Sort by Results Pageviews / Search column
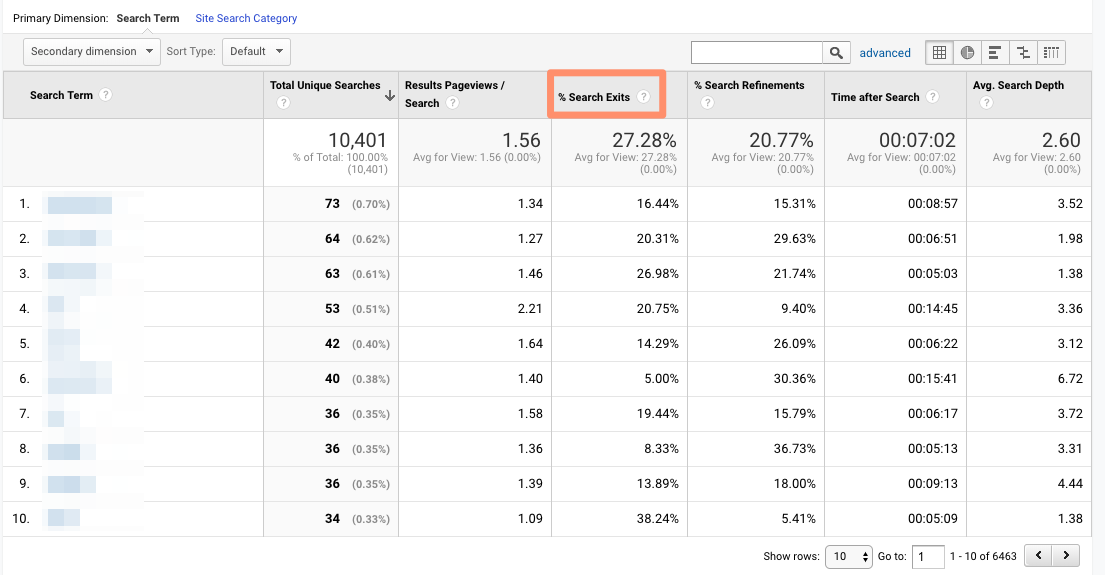Screen dimensions: 1105x575 (x=455, y=94)
